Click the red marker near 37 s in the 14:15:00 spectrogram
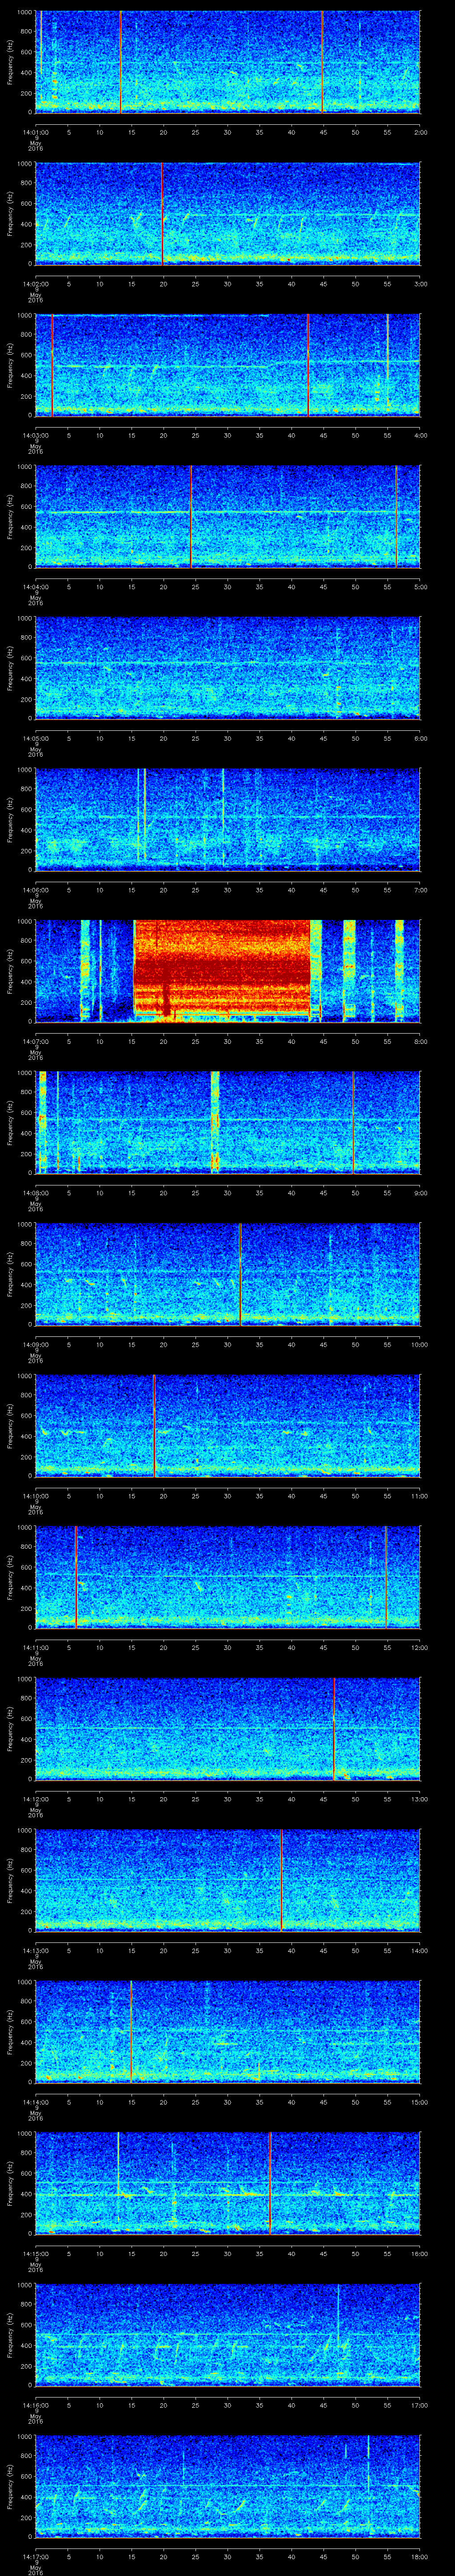 tap(270, 2183)
